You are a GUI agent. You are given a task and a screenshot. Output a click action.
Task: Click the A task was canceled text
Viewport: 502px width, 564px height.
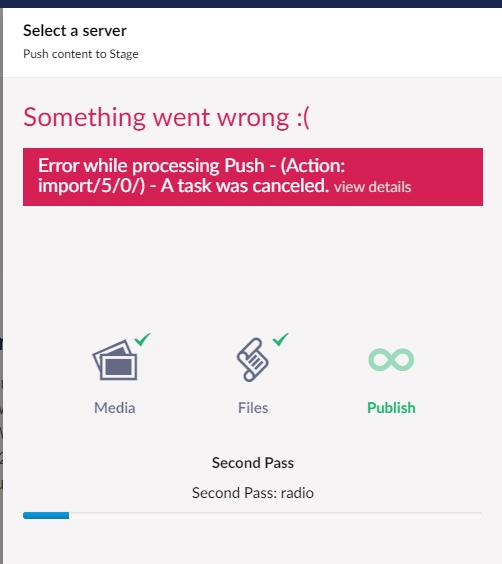[x=245, y=186]
